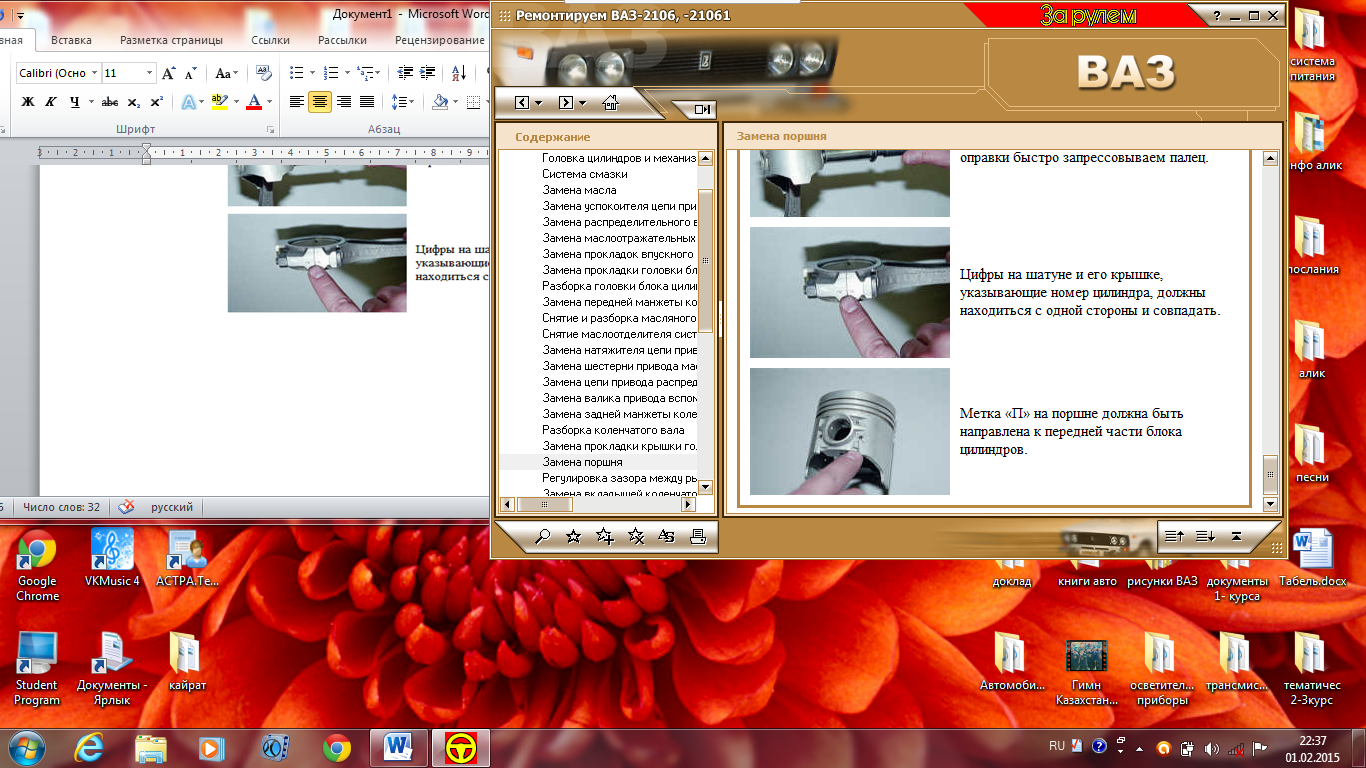
Task: Open 'Разборка коленчатого вала' topic
Action: tap(613, 430)
